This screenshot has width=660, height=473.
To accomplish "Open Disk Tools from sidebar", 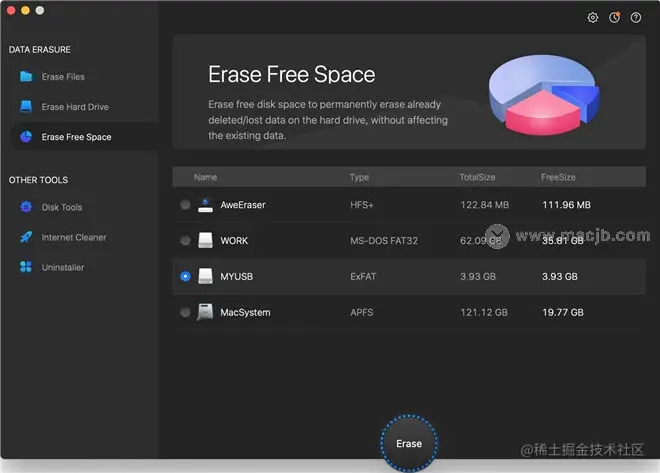I will click(84, 207).
